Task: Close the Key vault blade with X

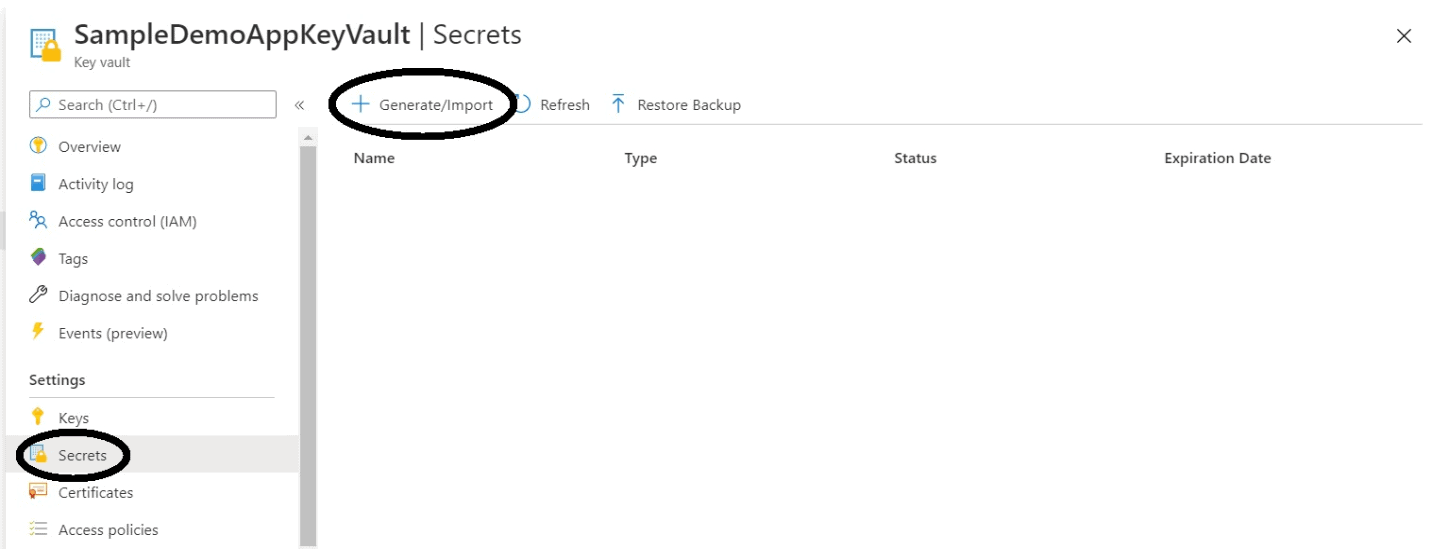Action: (1404, 36)
